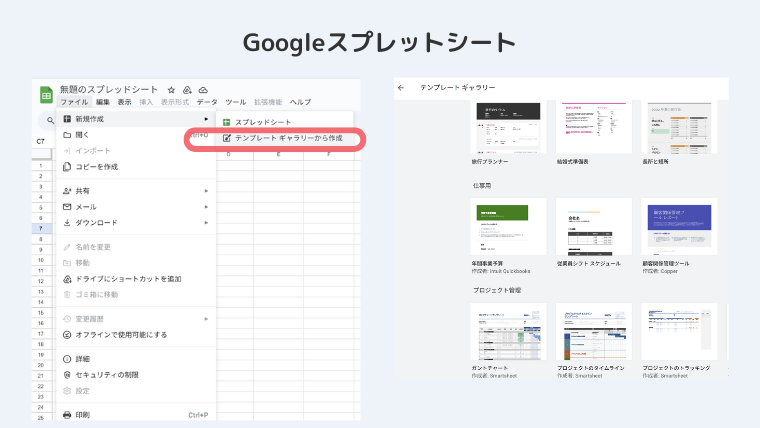Open the ガントチャート template
The width and height of the screenshot is (760, 428).
(508, 332)
